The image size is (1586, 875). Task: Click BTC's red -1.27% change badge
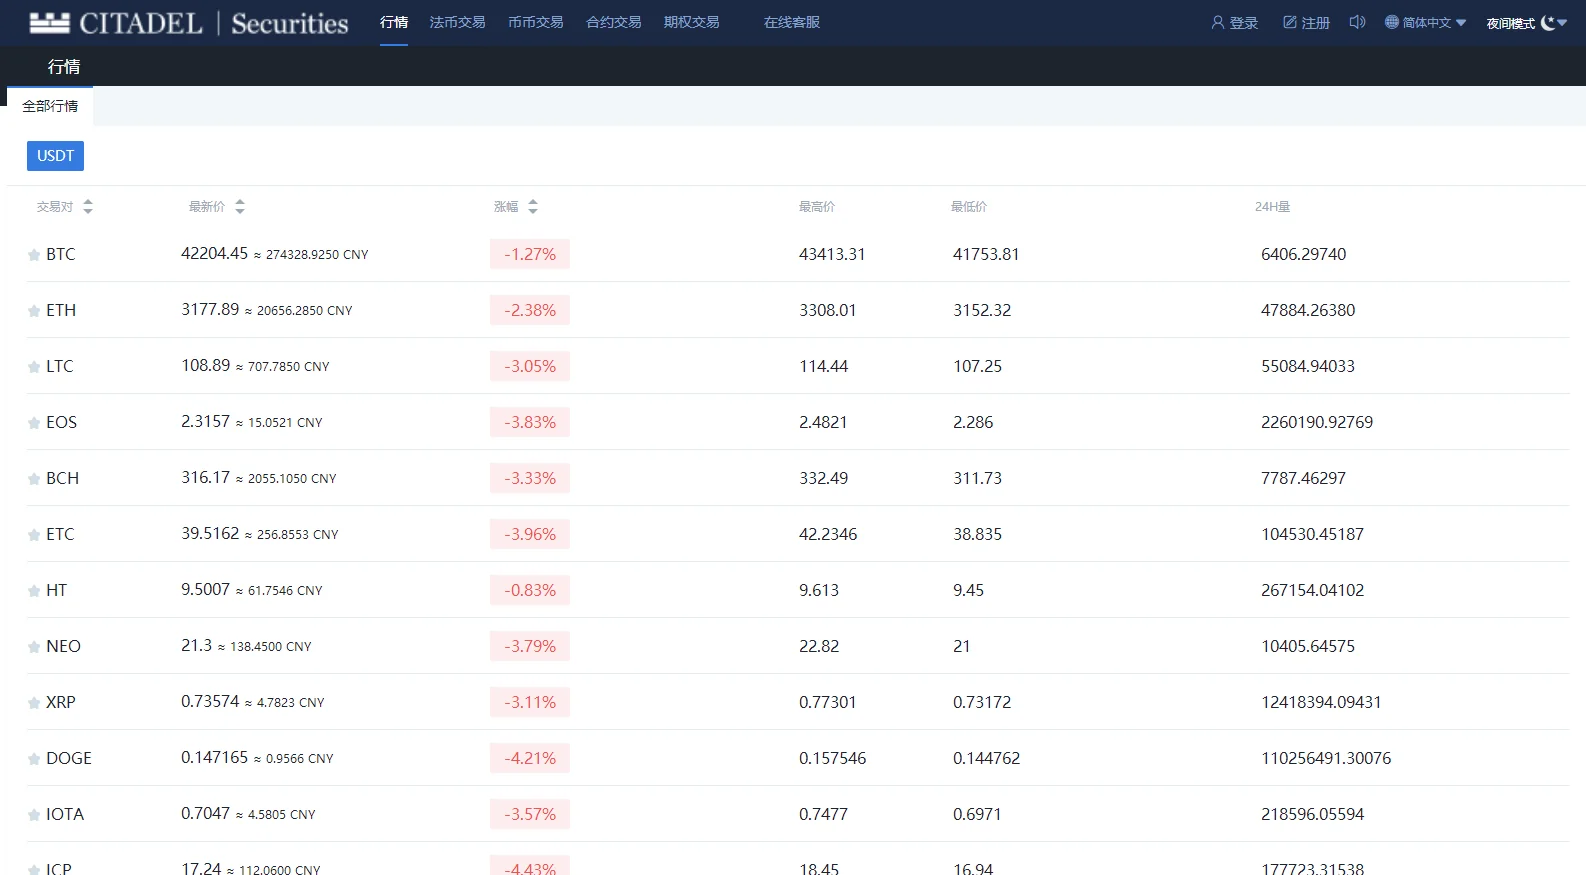530,254
